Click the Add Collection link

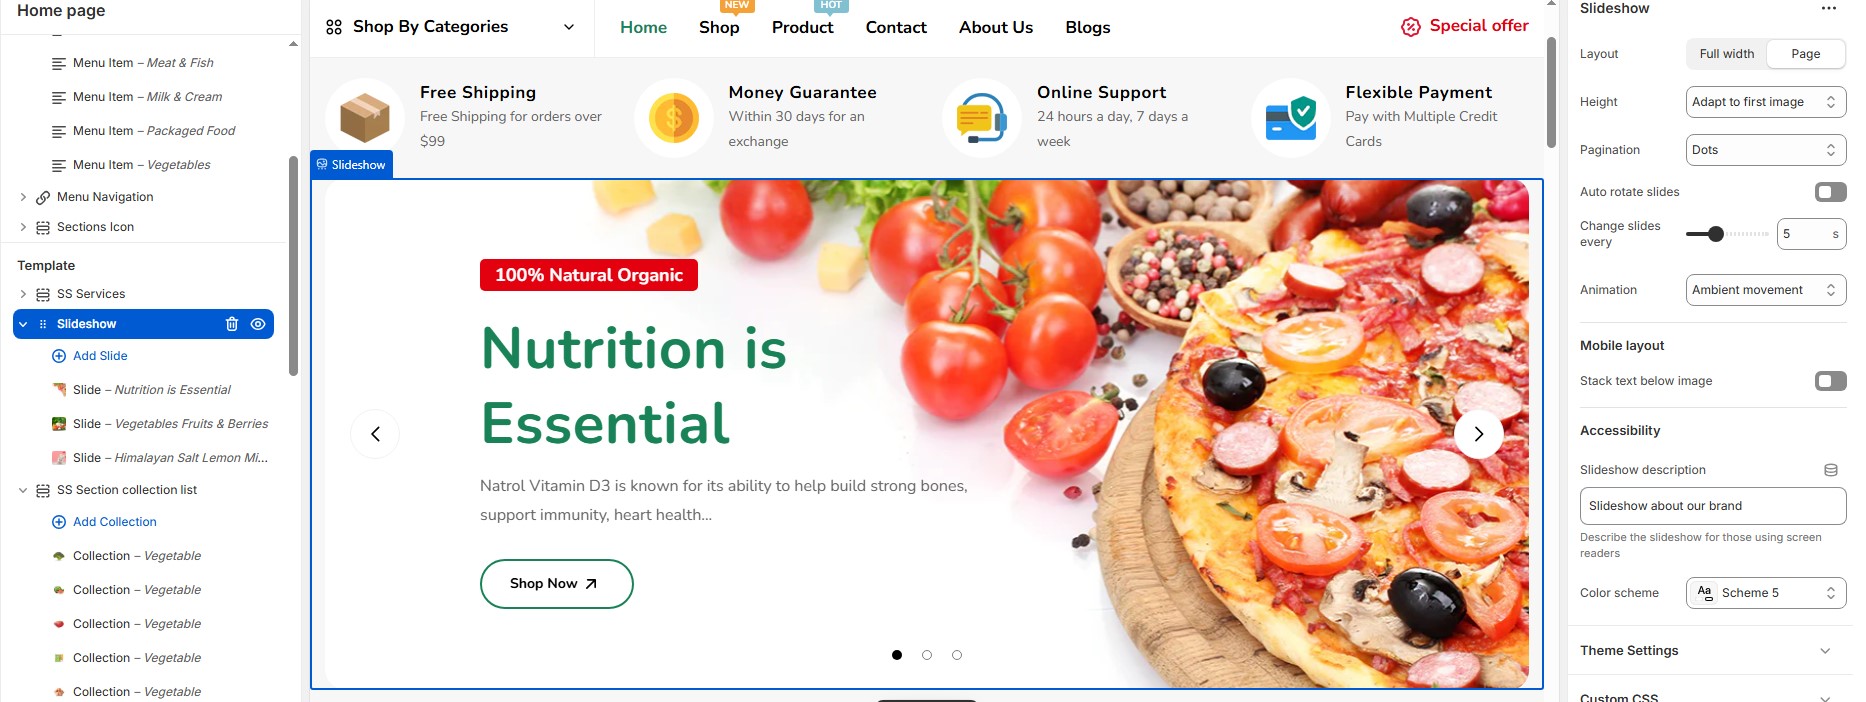click(115, 522)
